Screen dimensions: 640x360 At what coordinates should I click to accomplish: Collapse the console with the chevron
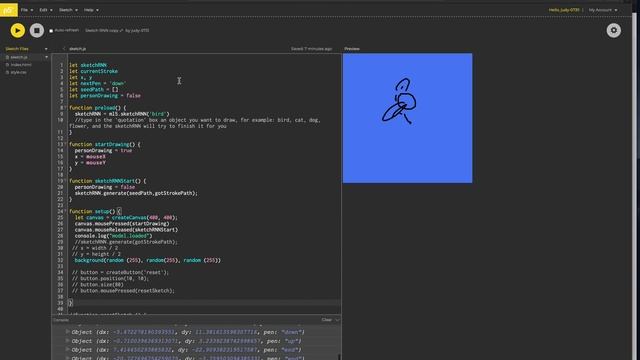pyautogui.click(x=337, y=320)
